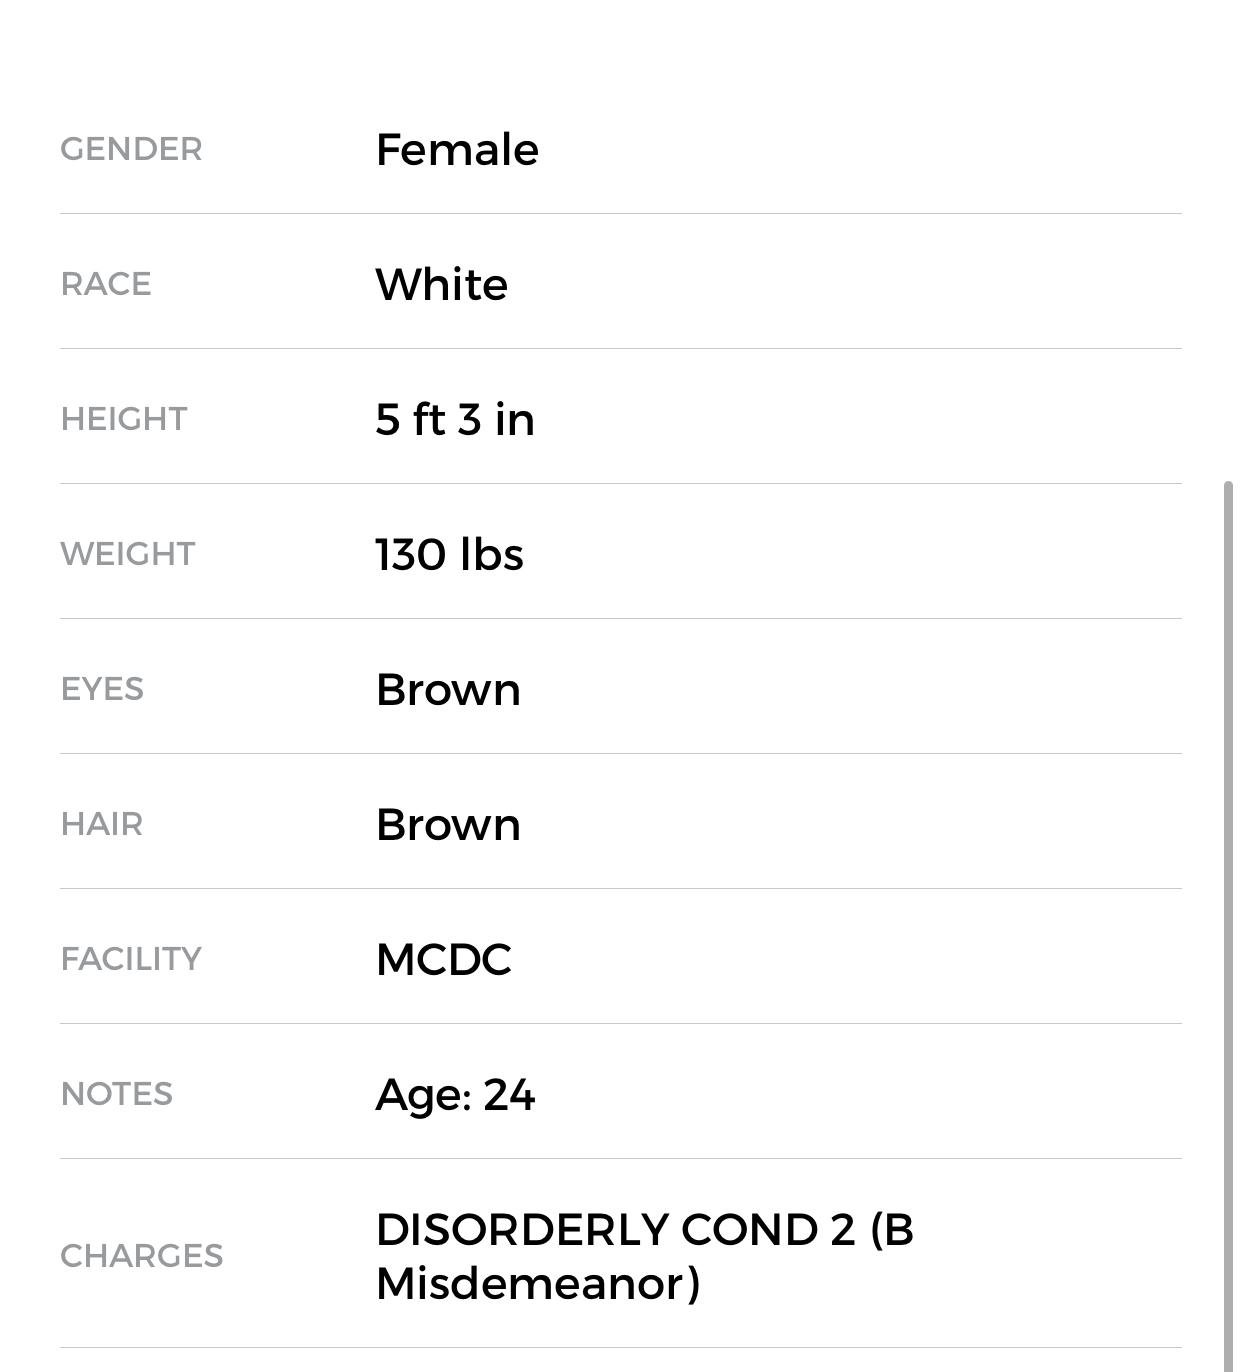
Task: Select the MCDC facility value
Action: (443, 960)
